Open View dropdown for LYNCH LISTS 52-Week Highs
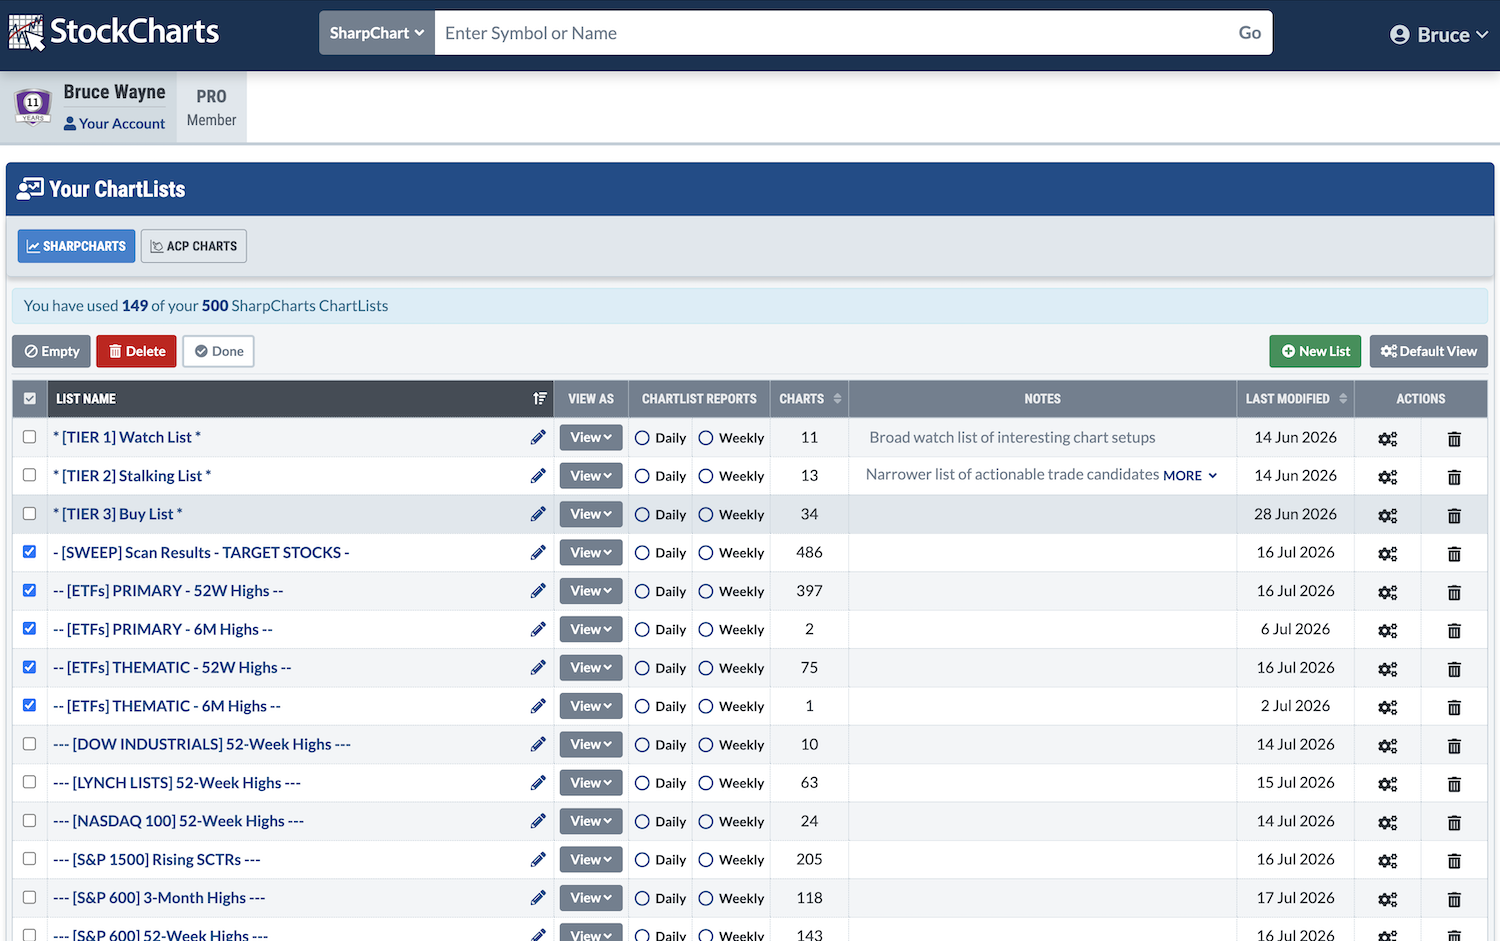1500x941 pixels. pos(591,782)
